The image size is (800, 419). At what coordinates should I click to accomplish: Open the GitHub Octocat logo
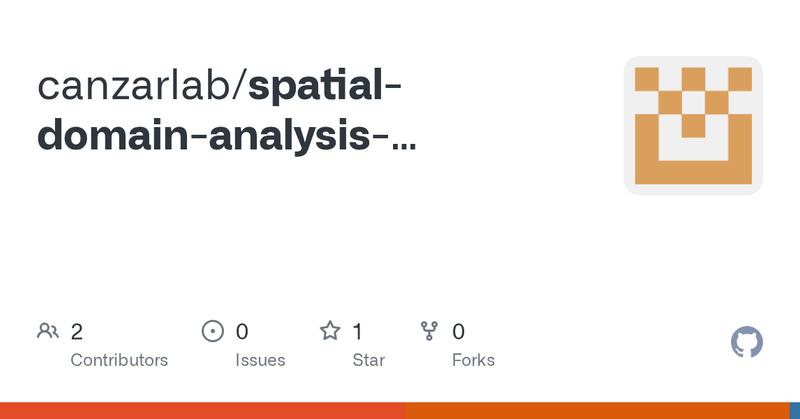(746, 342)
